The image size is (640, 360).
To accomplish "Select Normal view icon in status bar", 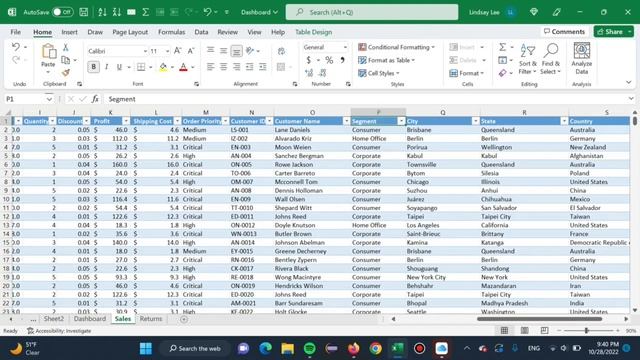I will click(504, 331).
